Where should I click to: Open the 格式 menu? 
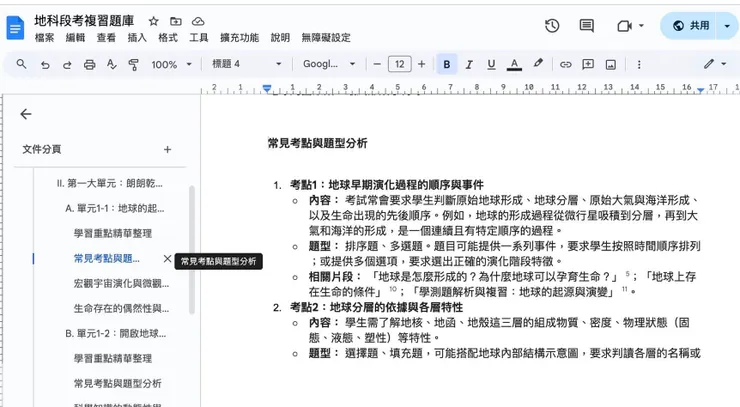[168, 38]
